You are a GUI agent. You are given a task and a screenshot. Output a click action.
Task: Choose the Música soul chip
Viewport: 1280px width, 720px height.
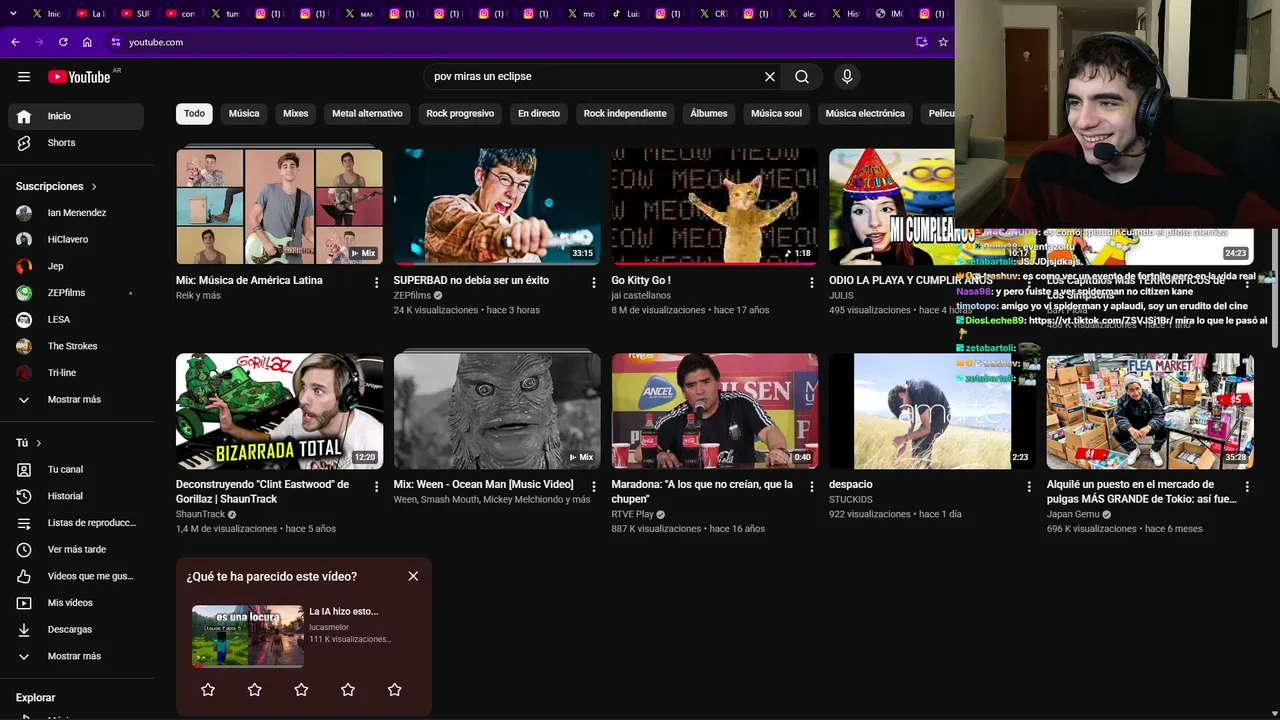click(777, 114)
